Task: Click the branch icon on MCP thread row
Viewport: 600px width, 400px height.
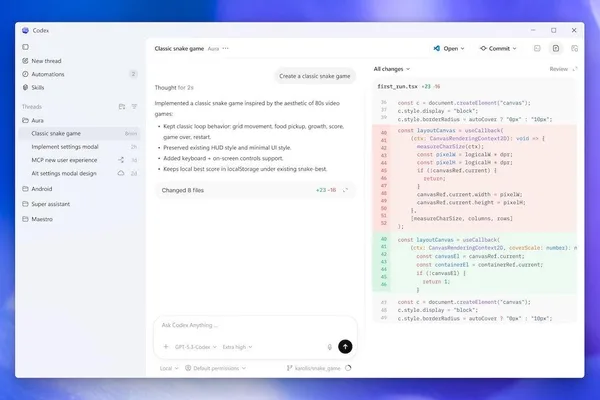Action: pyautogui.click(x=121, y=160)
